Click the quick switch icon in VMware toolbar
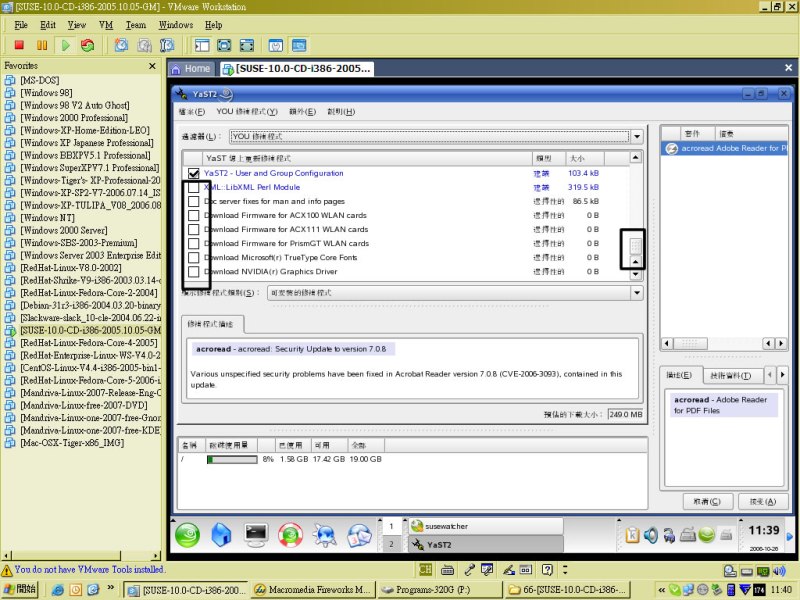The image size is (800, 600). point(247,45)
